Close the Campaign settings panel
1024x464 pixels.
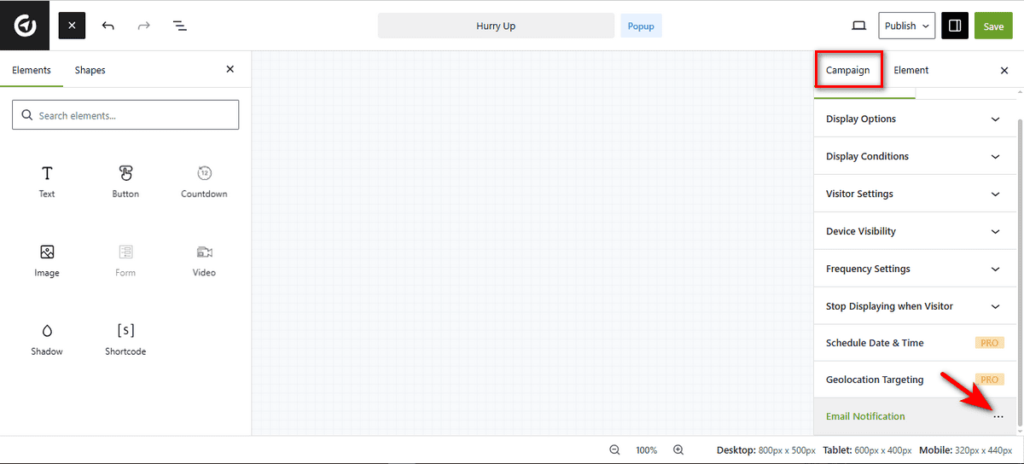pyautogui.click(x=1004, y=71)
